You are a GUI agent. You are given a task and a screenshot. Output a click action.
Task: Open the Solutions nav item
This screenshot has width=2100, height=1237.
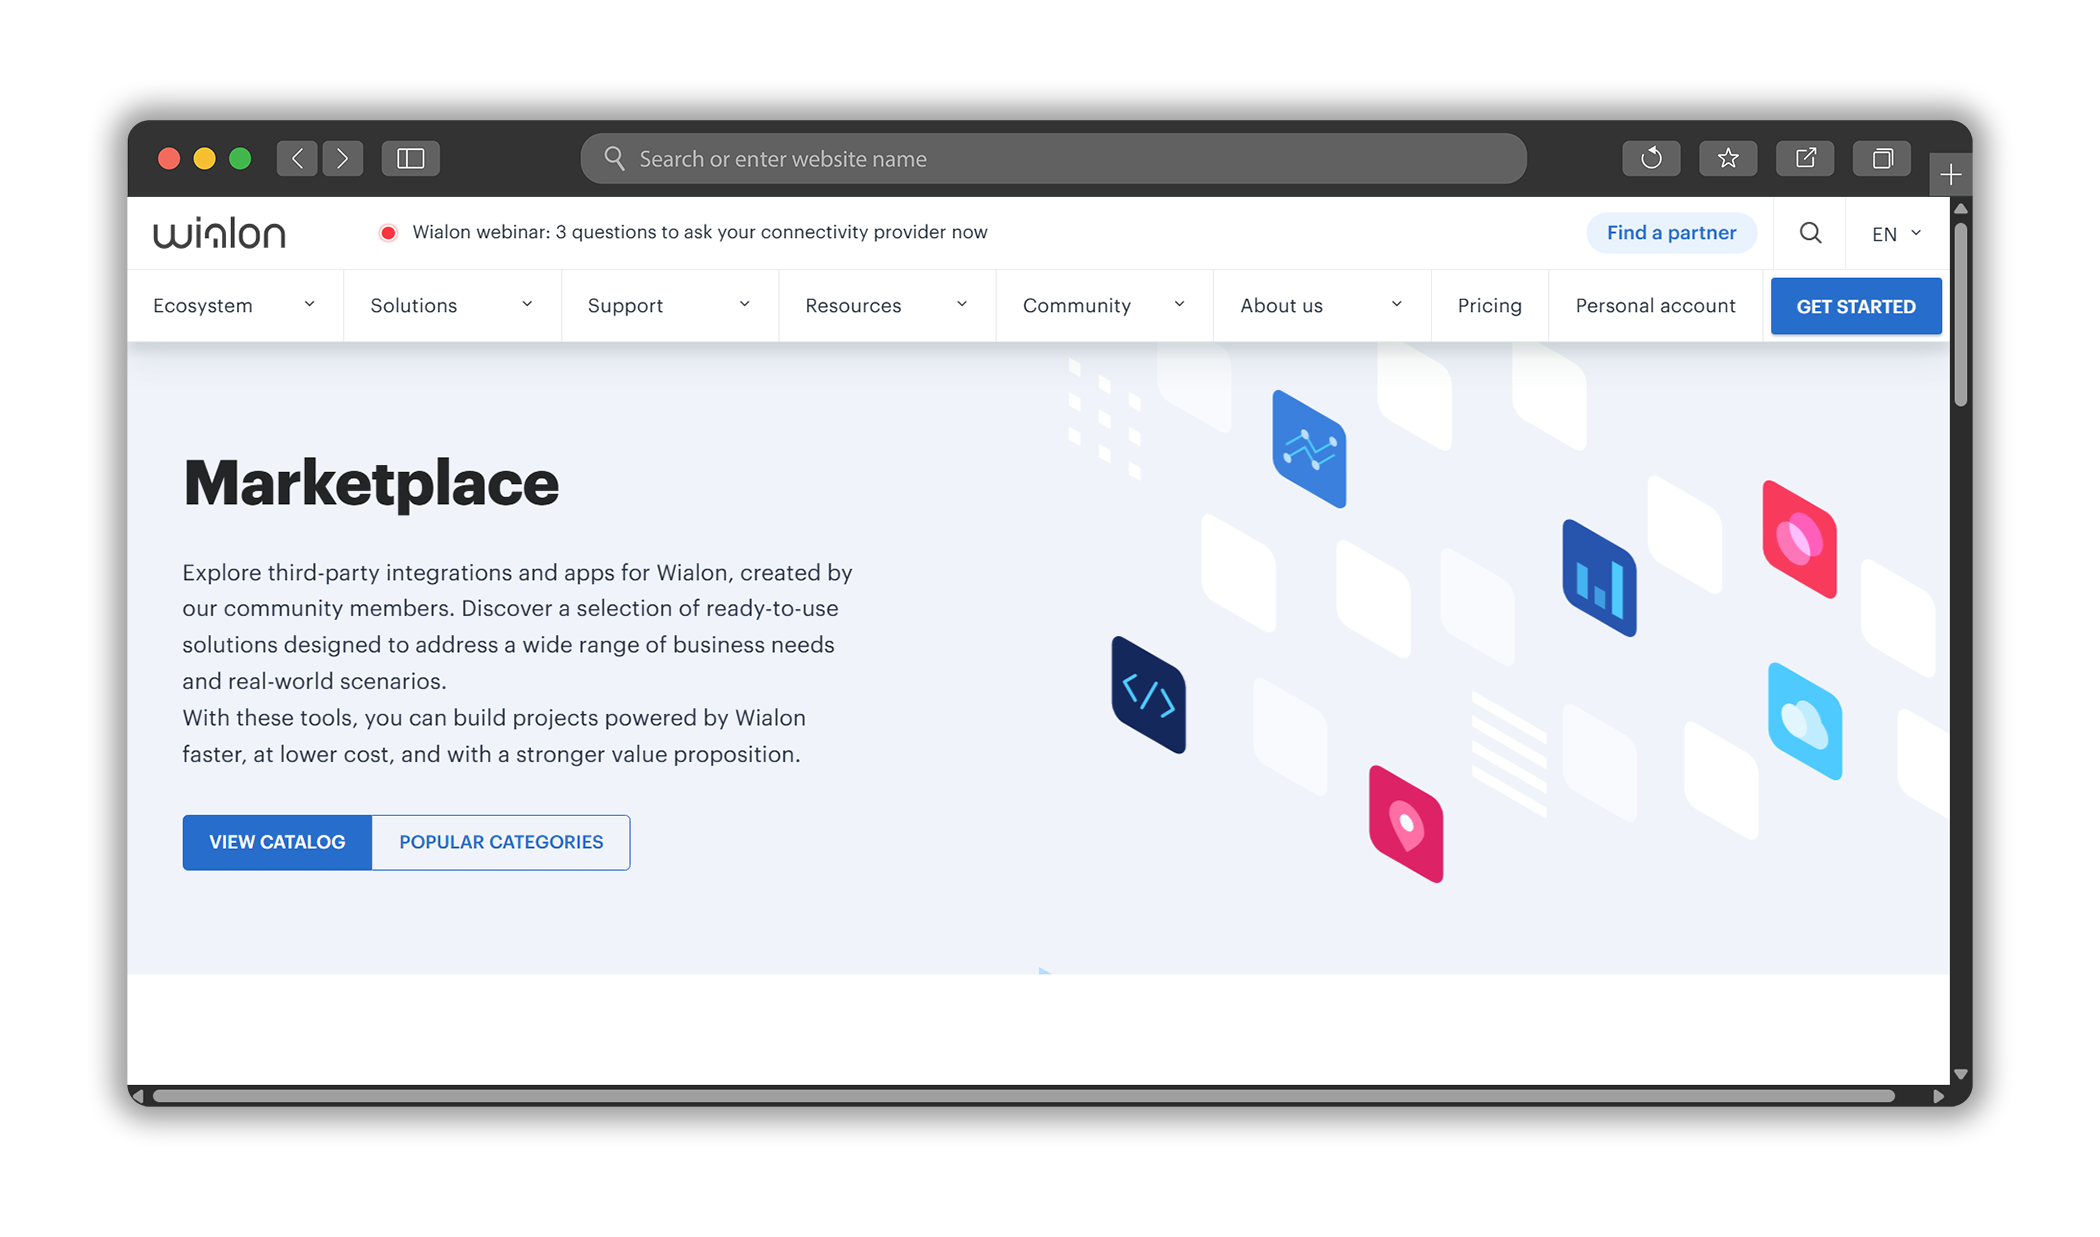tap(414, 306)
